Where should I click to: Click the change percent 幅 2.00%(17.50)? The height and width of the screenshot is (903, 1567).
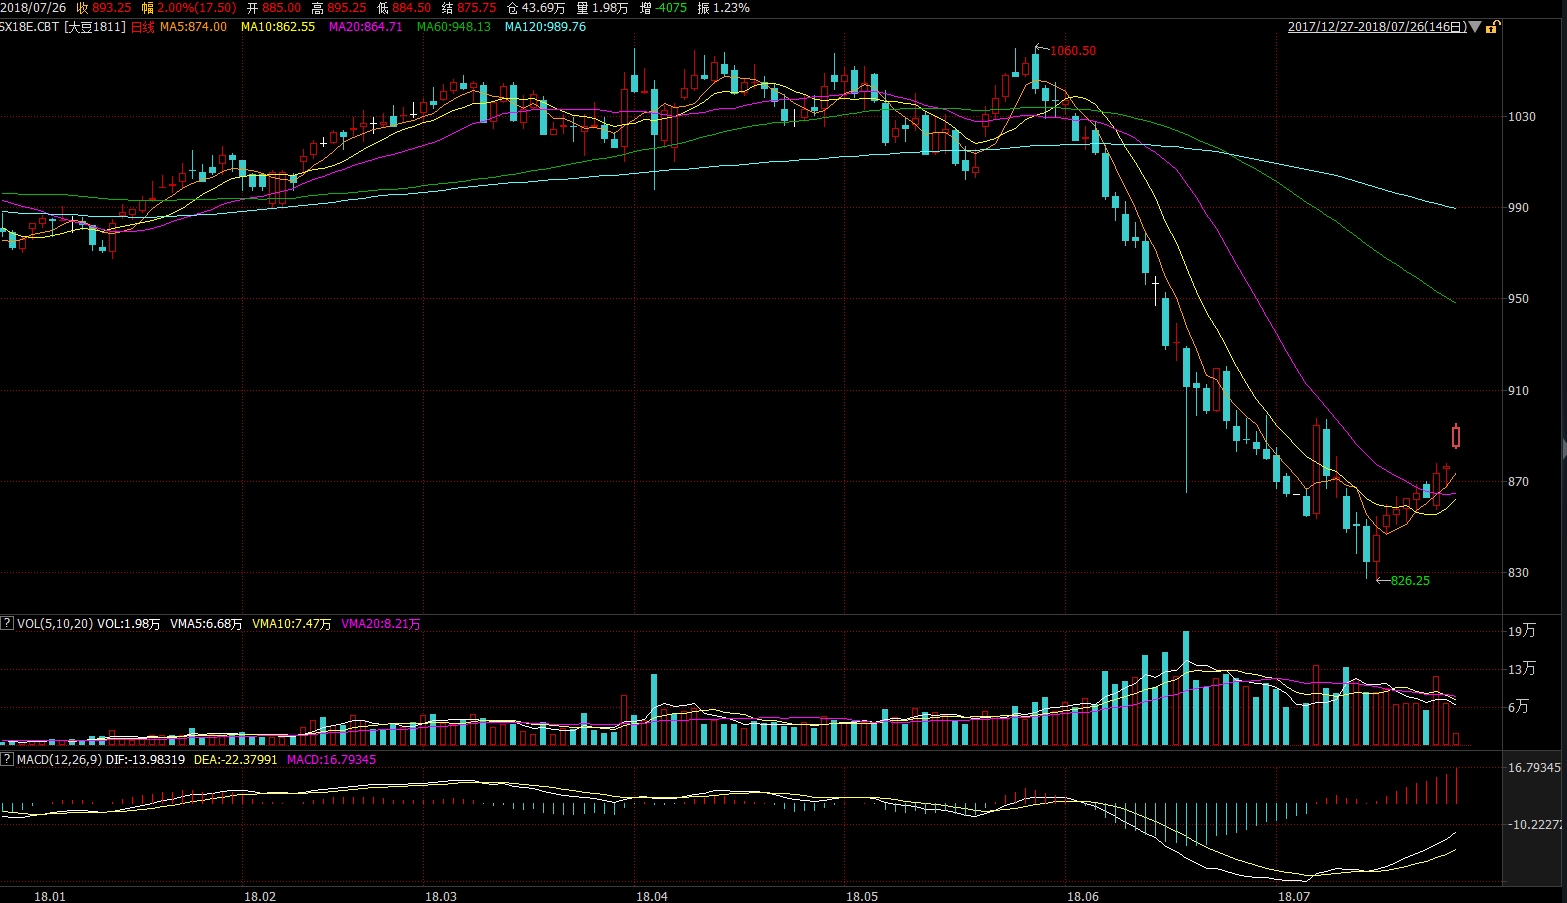point(189,8)
